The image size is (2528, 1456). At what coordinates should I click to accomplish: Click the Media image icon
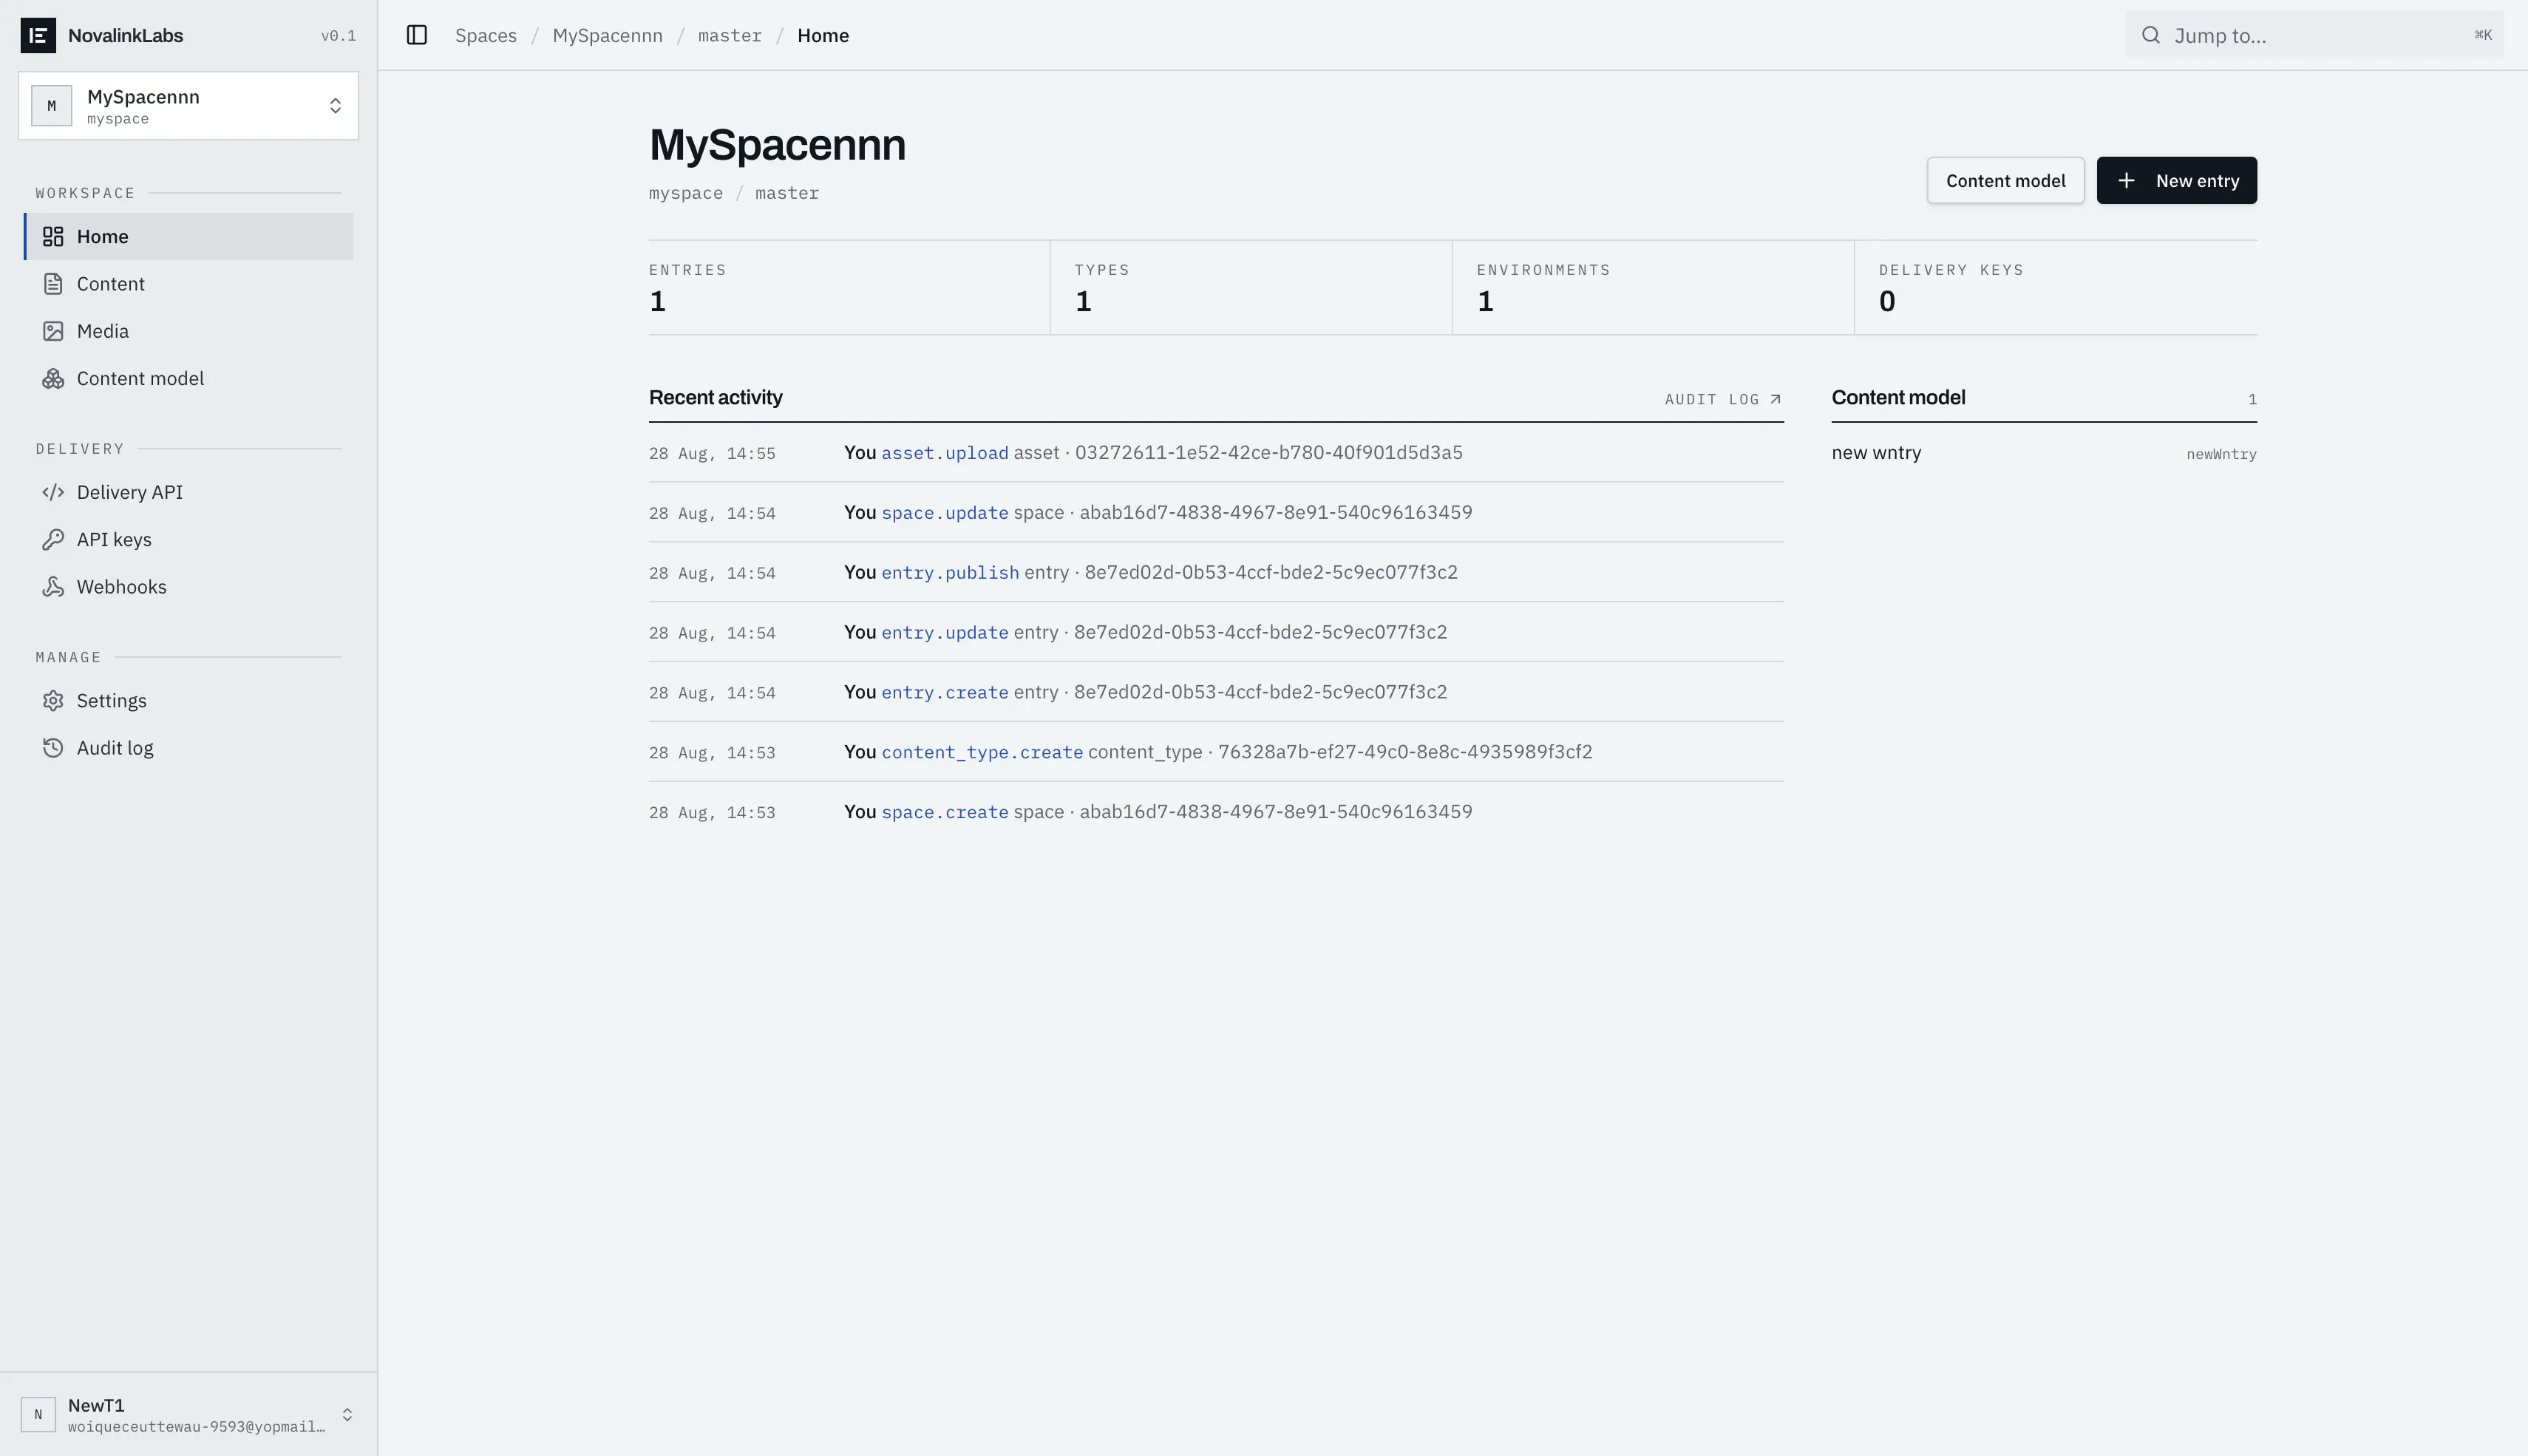click(53, 331)
